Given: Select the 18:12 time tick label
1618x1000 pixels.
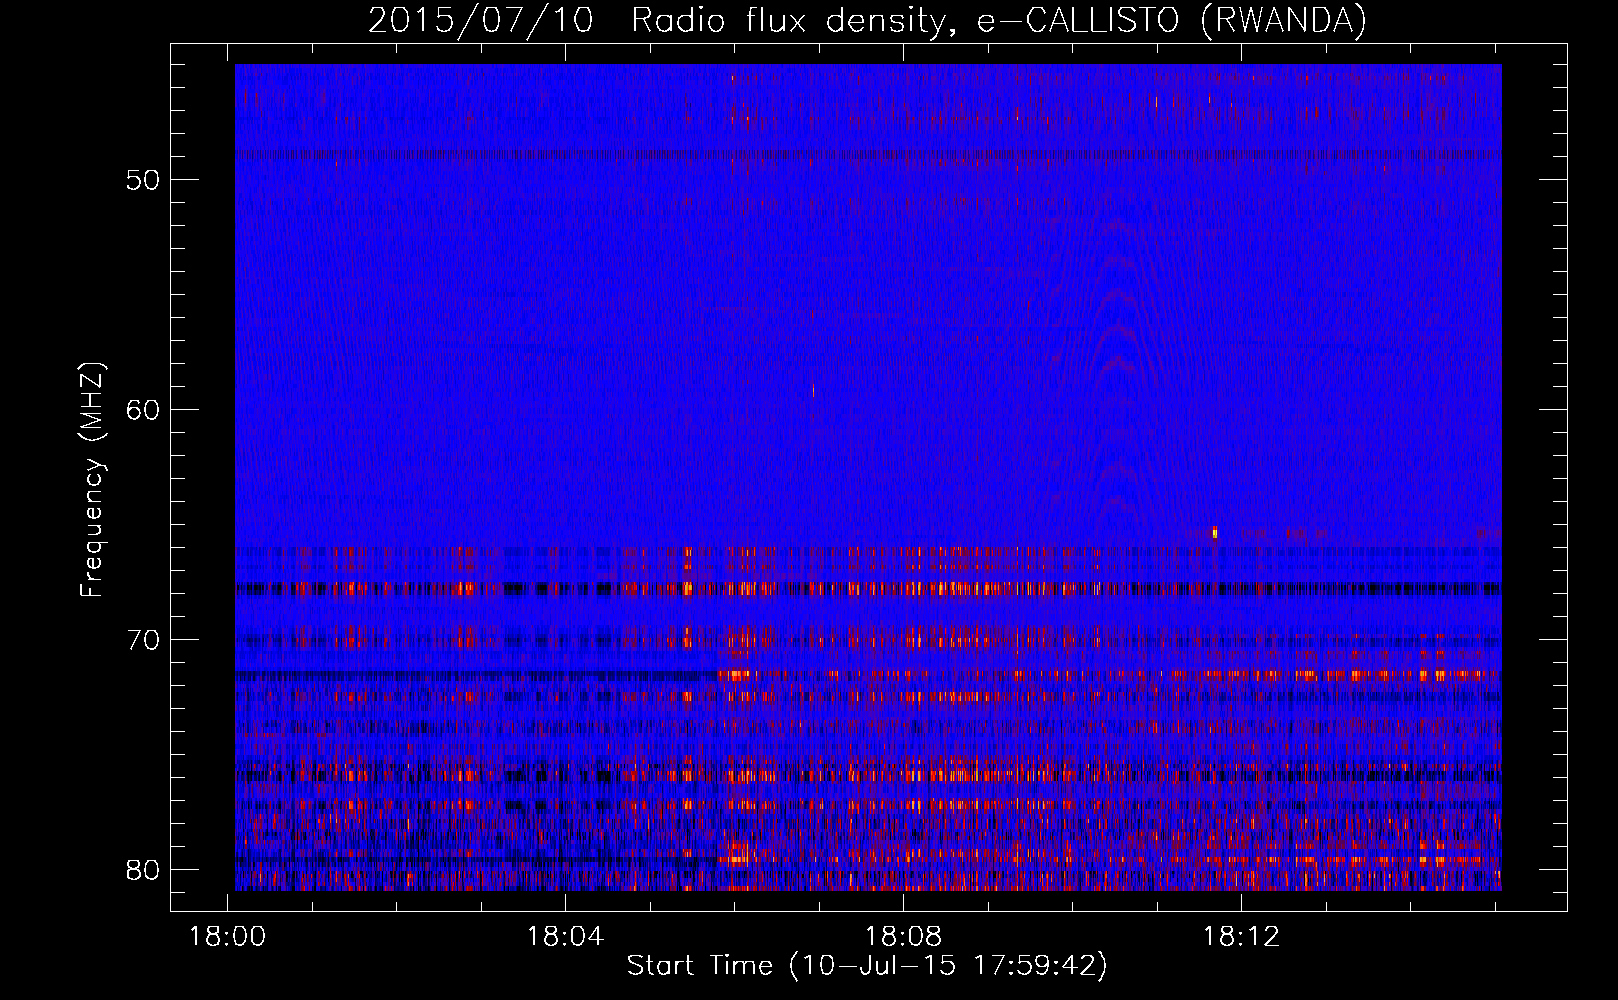Looking at the screenshot, I should tap(1241, 937).
